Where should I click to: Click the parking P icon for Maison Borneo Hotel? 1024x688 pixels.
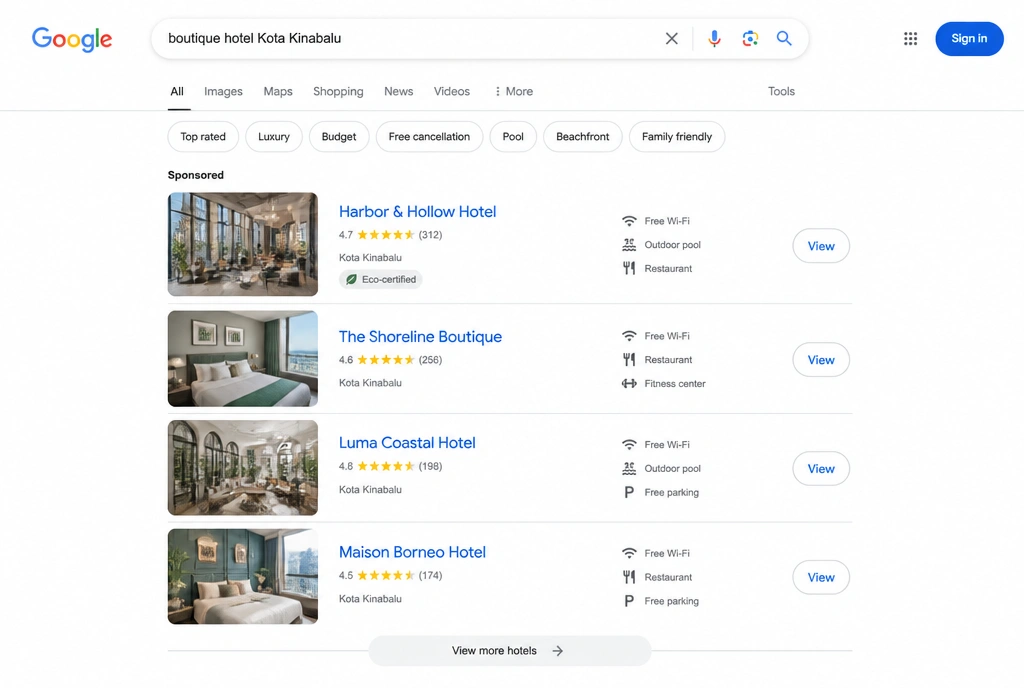coord(629,601)
